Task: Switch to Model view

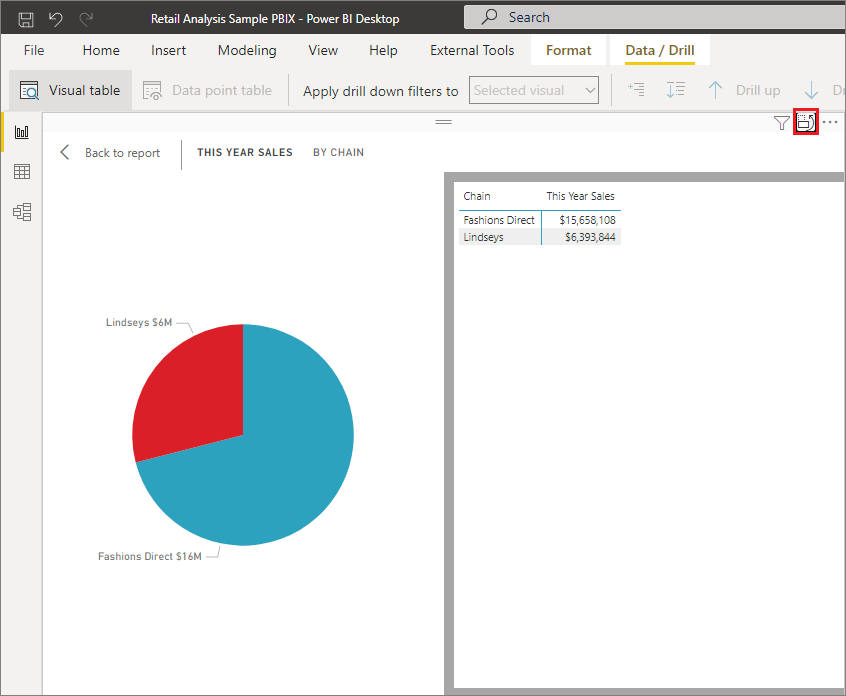Action: coord(22,212)
